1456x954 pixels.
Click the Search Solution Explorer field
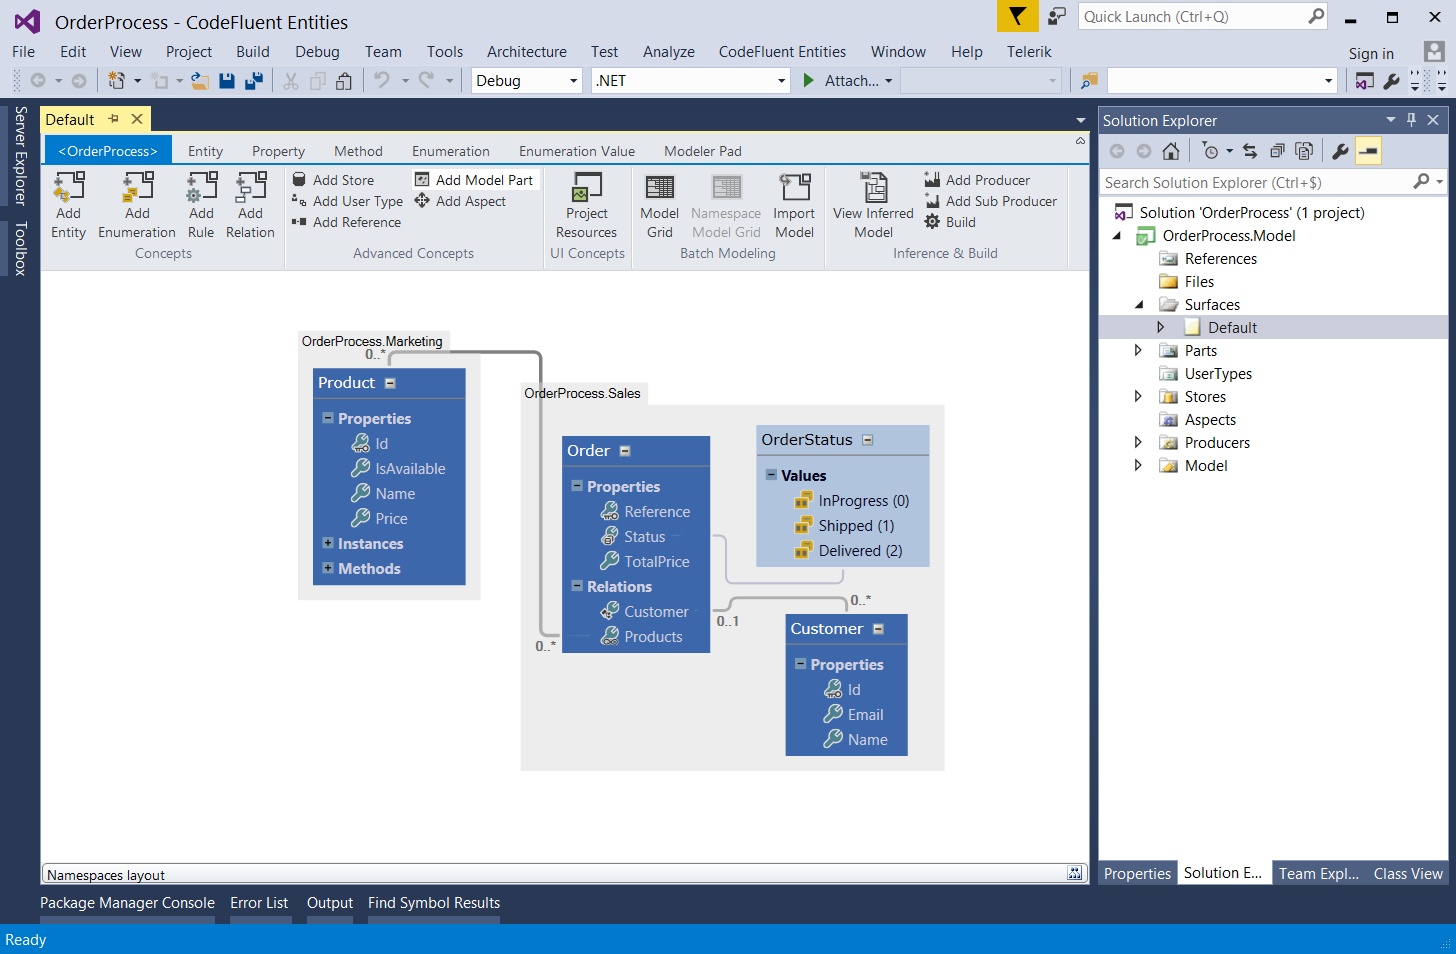(1255, 183)
